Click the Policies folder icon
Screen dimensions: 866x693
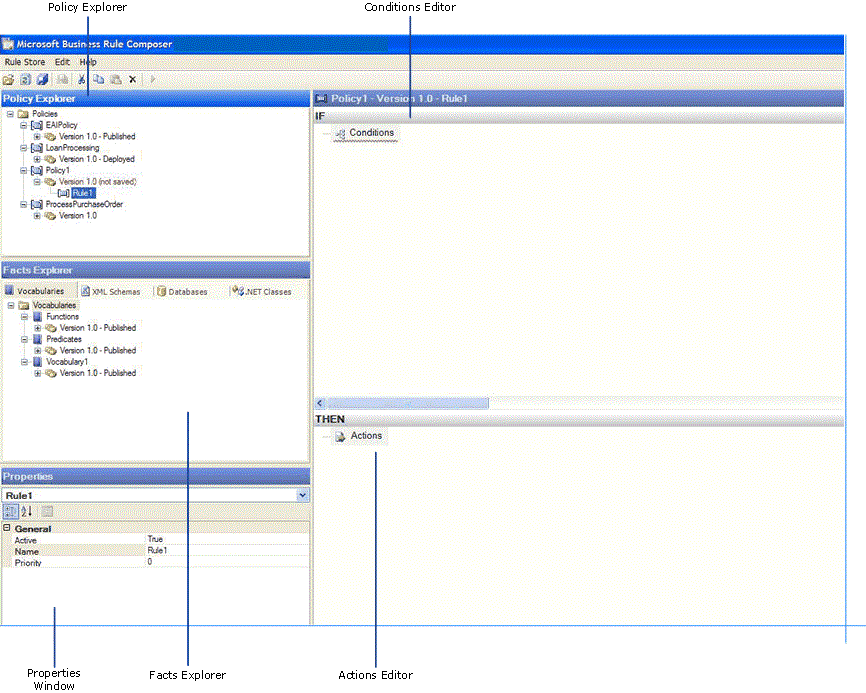click(x=23, y=114)
